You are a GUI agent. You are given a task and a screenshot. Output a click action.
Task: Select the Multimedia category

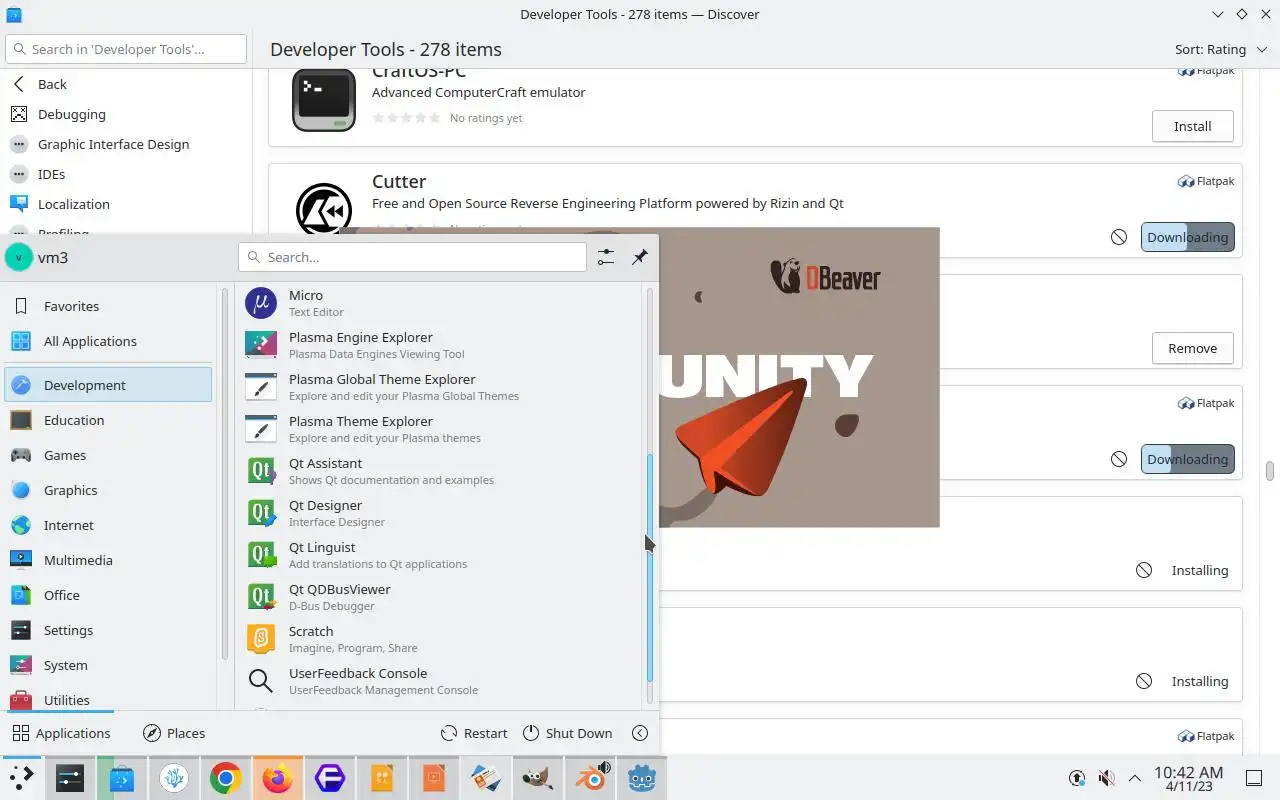coord(108,560)
